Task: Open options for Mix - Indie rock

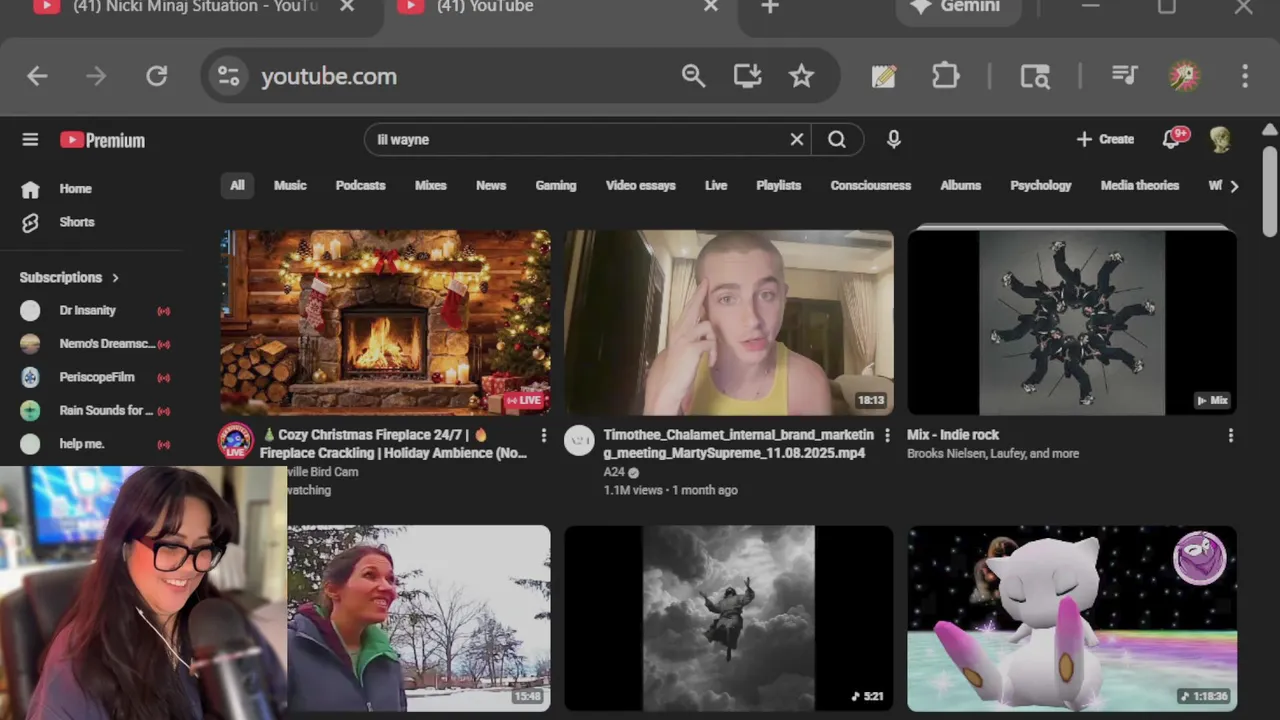Action: 1230,436
